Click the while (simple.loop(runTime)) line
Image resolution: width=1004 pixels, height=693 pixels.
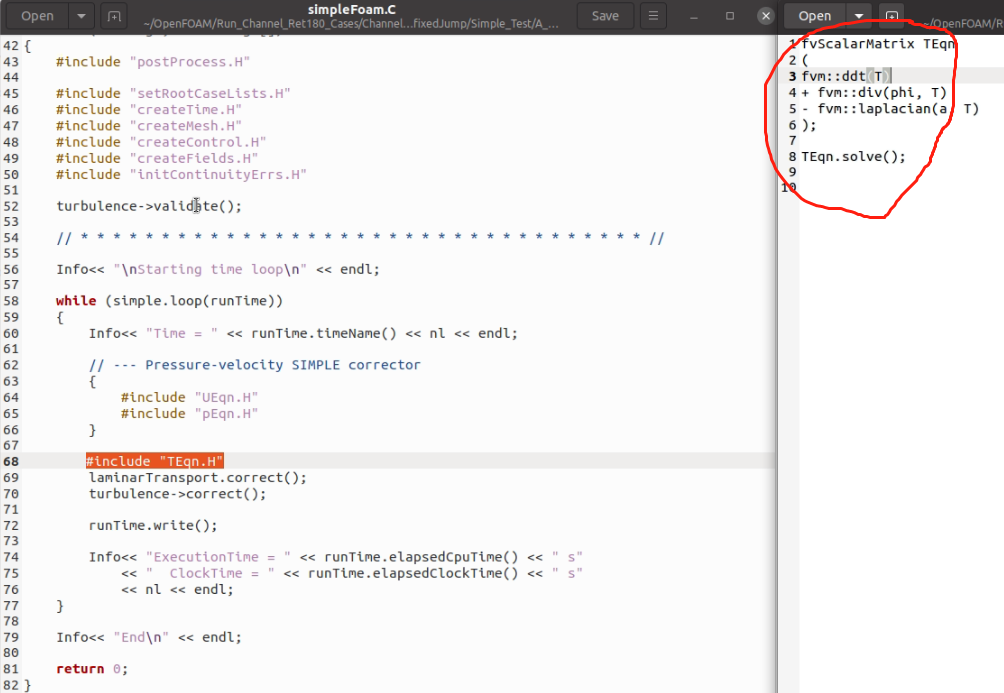[x=170, y=301]
